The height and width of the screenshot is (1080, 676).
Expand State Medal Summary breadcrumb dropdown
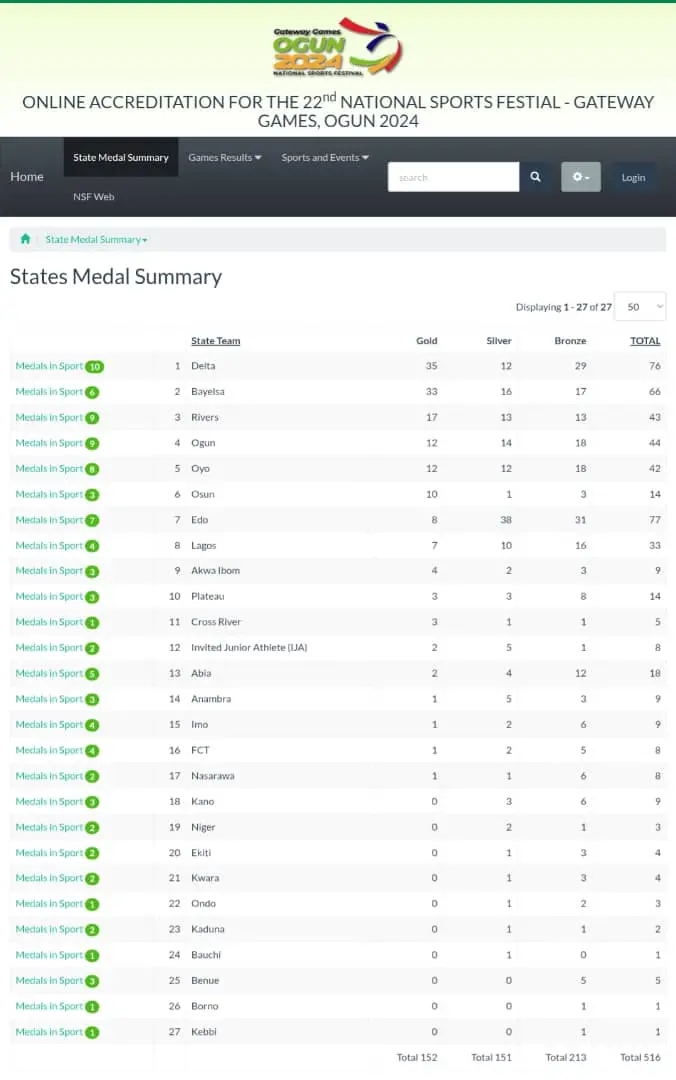click(x=96, y=240)
